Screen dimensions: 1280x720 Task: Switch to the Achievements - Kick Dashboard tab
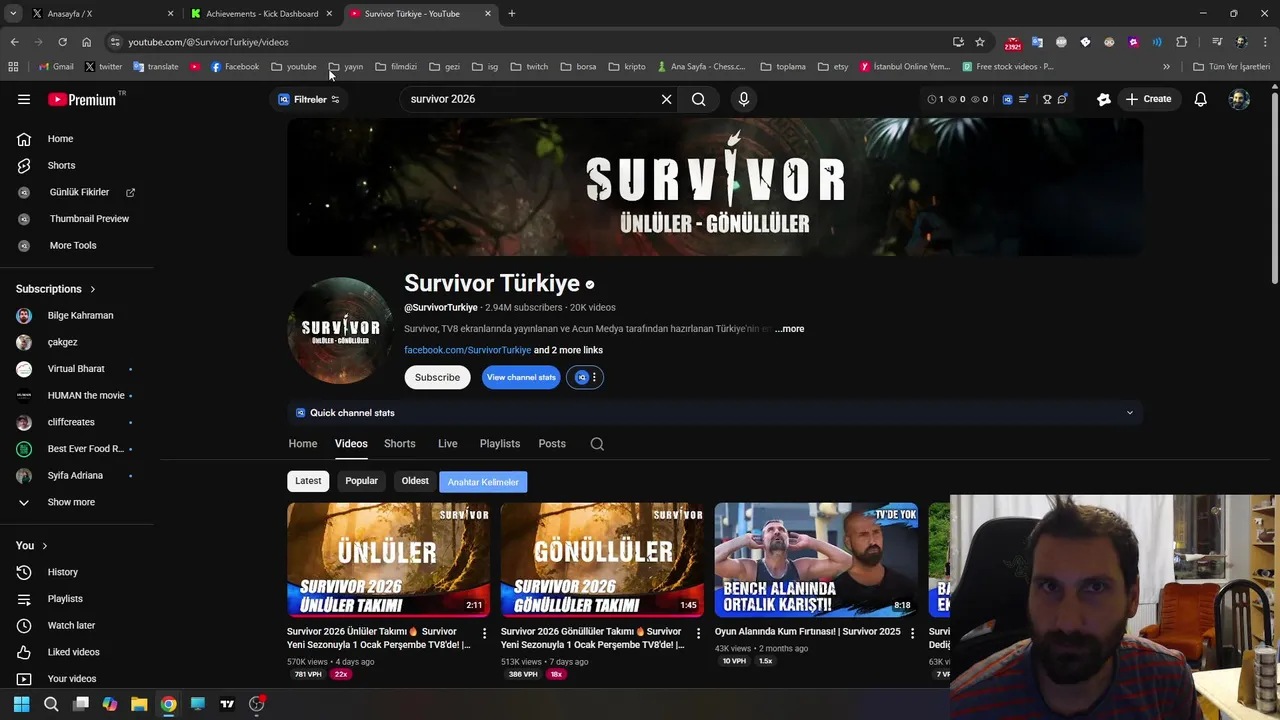(x=261, y=14)
